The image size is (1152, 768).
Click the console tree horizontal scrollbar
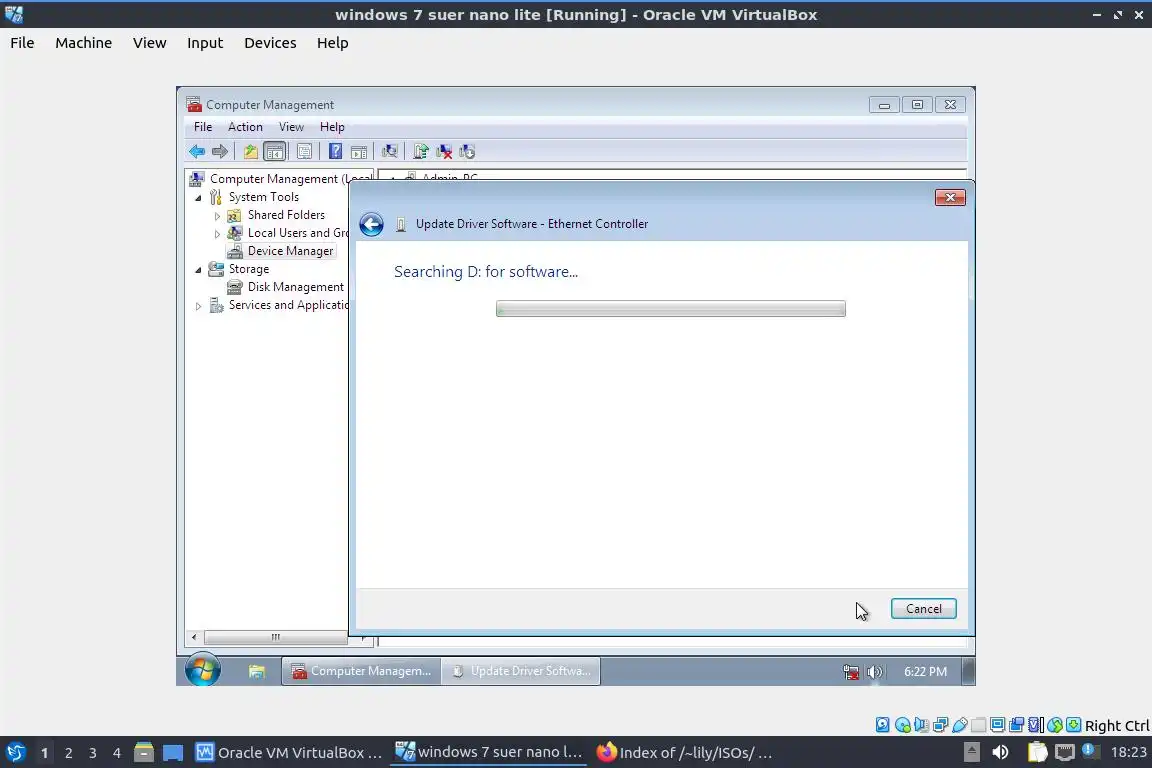pyautogui.click(x=276, y=637)
